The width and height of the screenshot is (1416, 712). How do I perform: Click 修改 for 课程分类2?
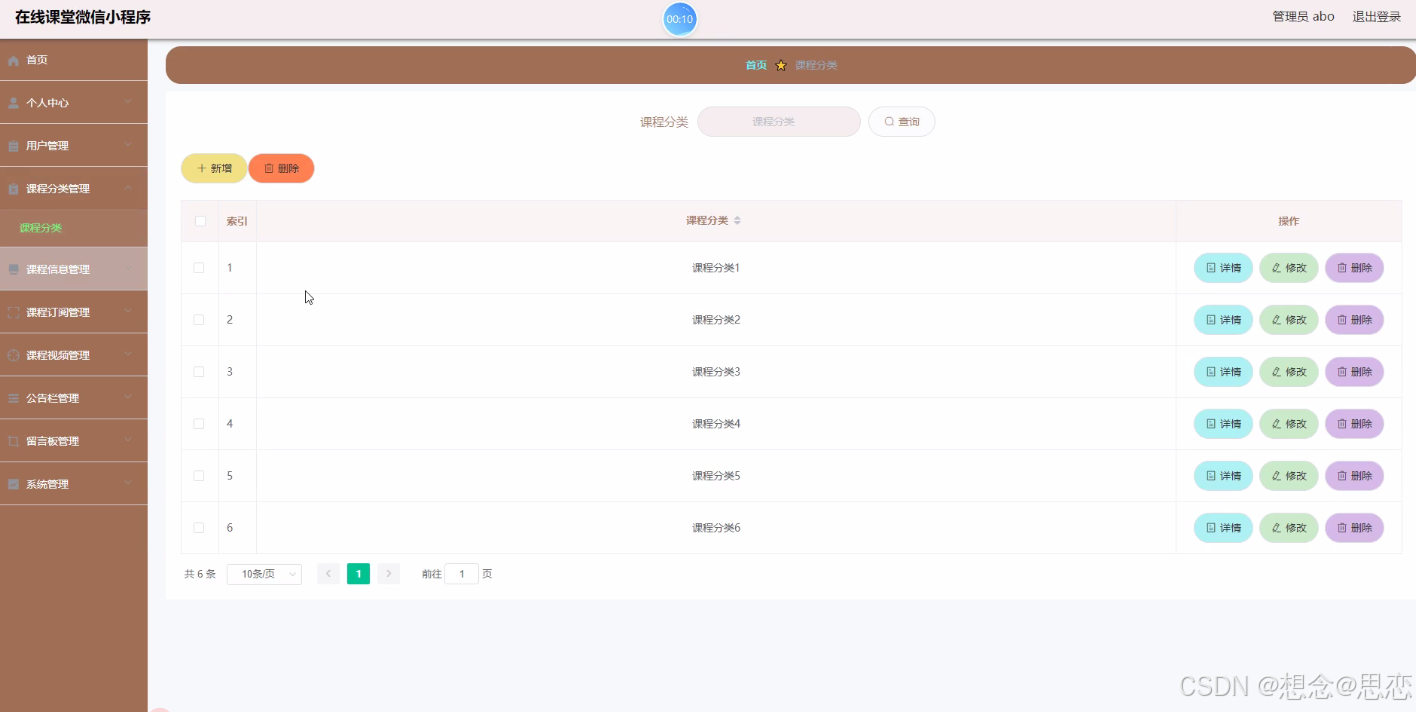tap(1289, 320)
